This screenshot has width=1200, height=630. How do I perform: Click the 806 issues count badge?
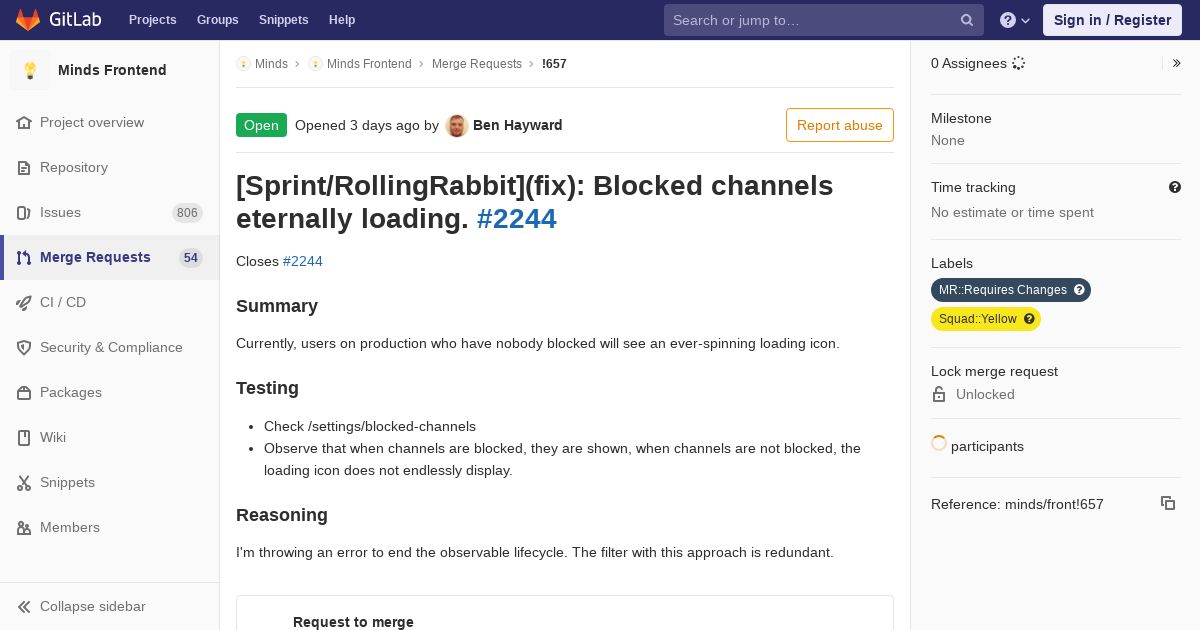(x=187, y=212)
